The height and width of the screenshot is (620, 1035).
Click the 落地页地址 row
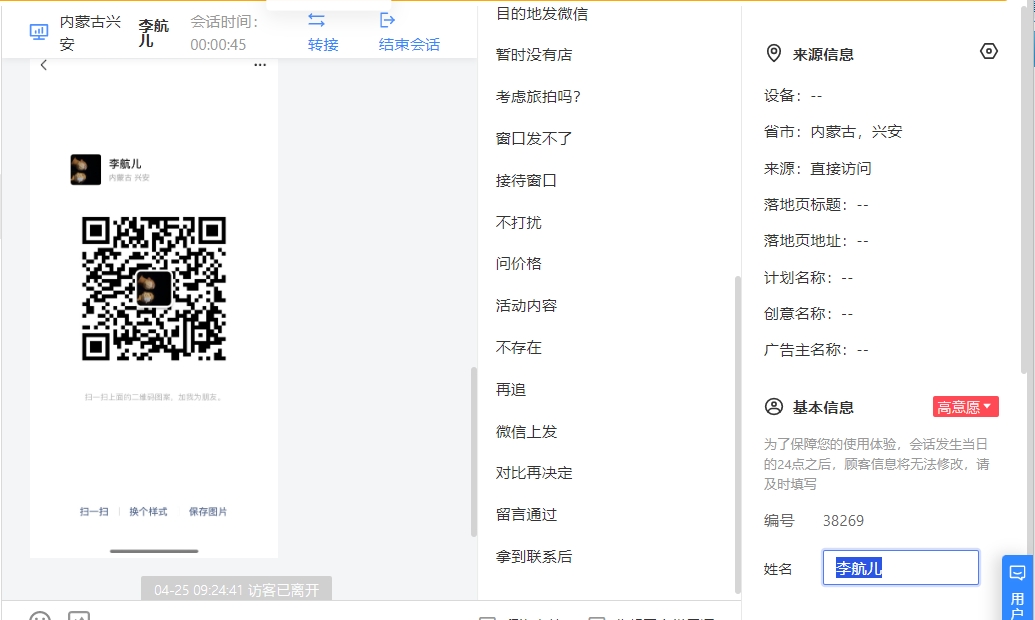[816, 241]
